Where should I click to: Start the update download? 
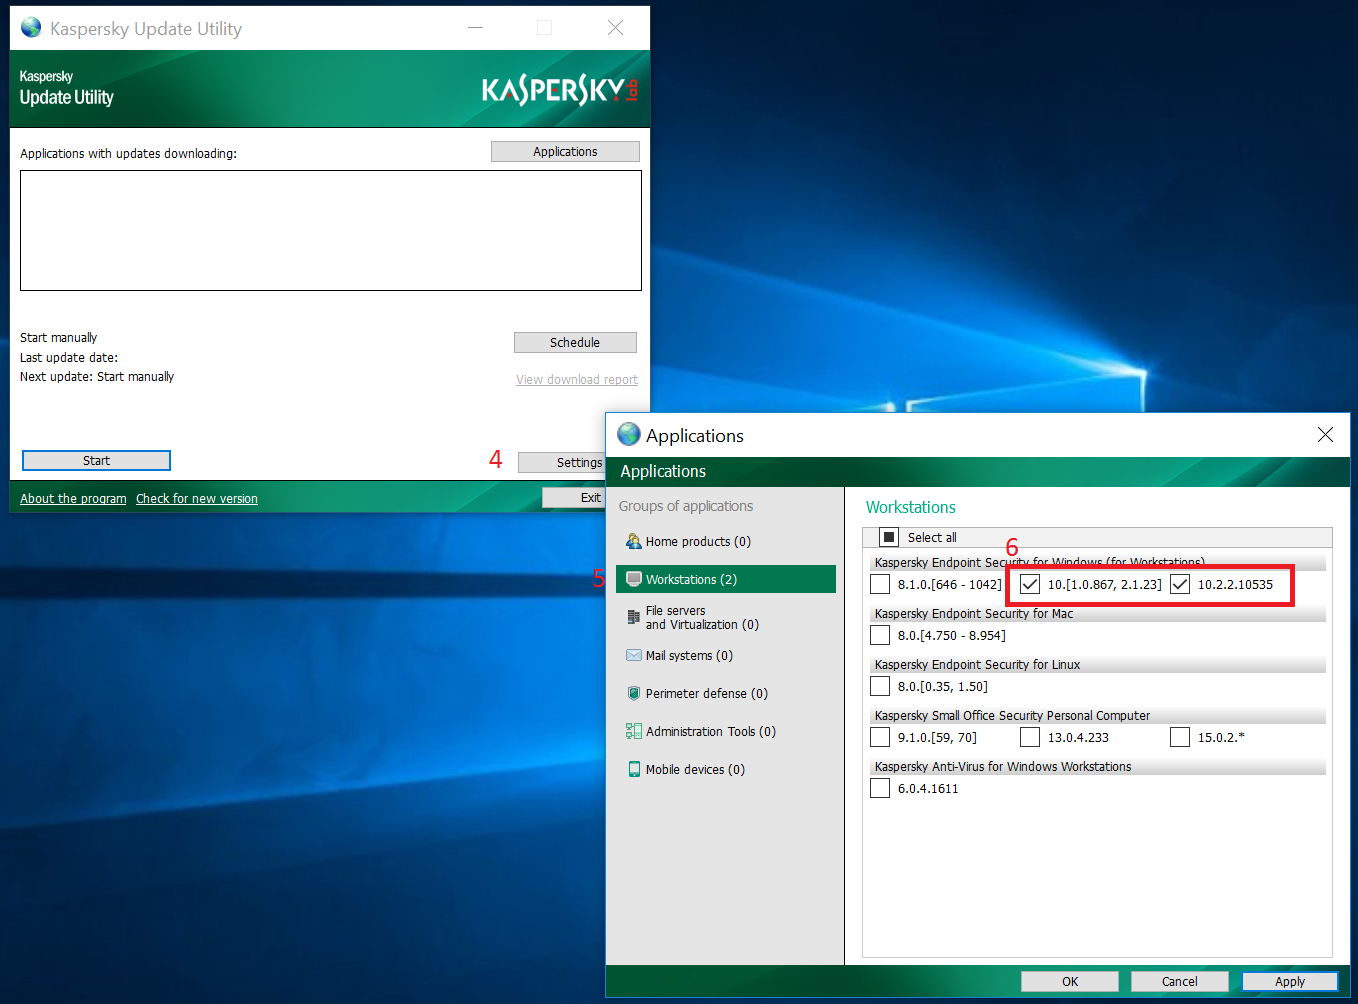click(x=96, y=460)
